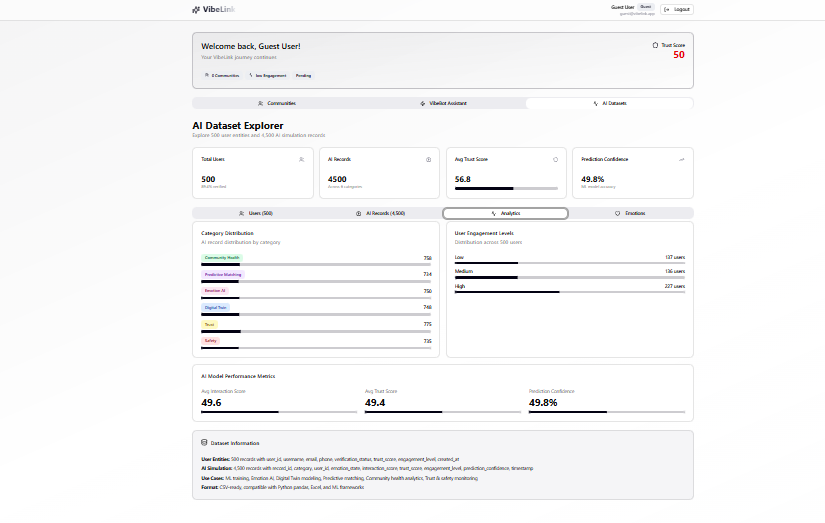This screenshot has width=825, height=523.
Task: Click the Pending status badge
Action: pyautogui.click(x=303, y=76)
